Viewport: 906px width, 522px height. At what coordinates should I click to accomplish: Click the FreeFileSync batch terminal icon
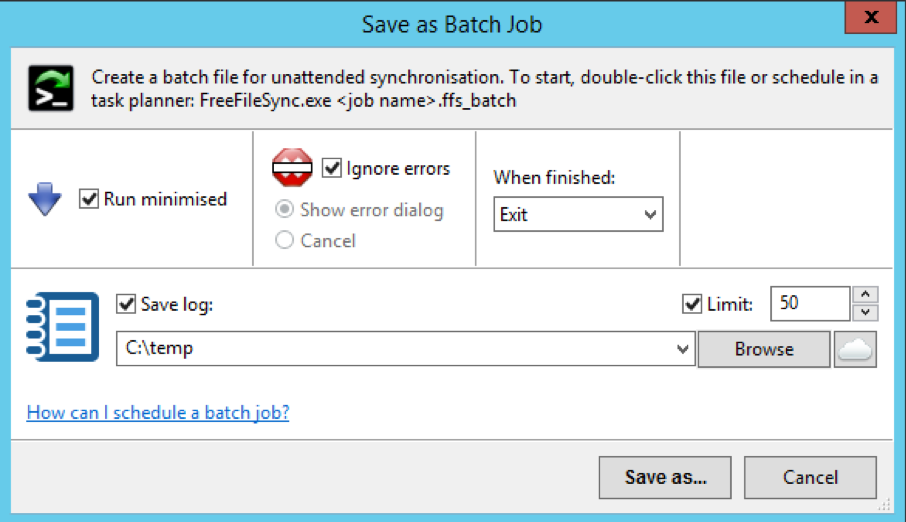pos(51,88)
